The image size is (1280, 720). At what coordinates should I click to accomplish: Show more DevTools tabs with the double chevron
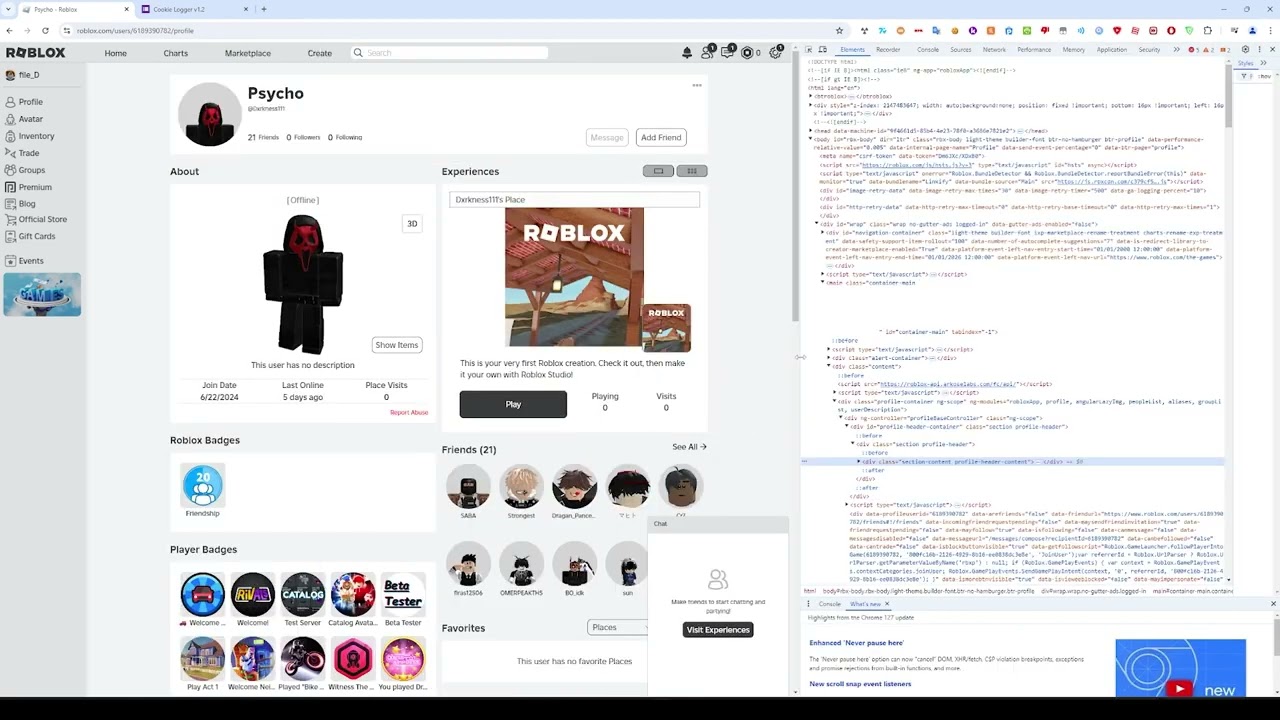tap(1177, 49)
